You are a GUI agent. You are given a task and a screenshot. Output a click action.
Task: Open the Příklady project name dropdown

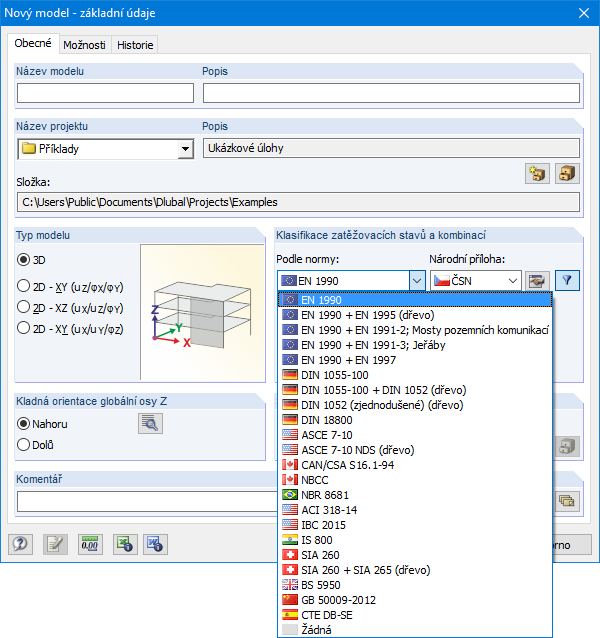[x=185, y=149]
